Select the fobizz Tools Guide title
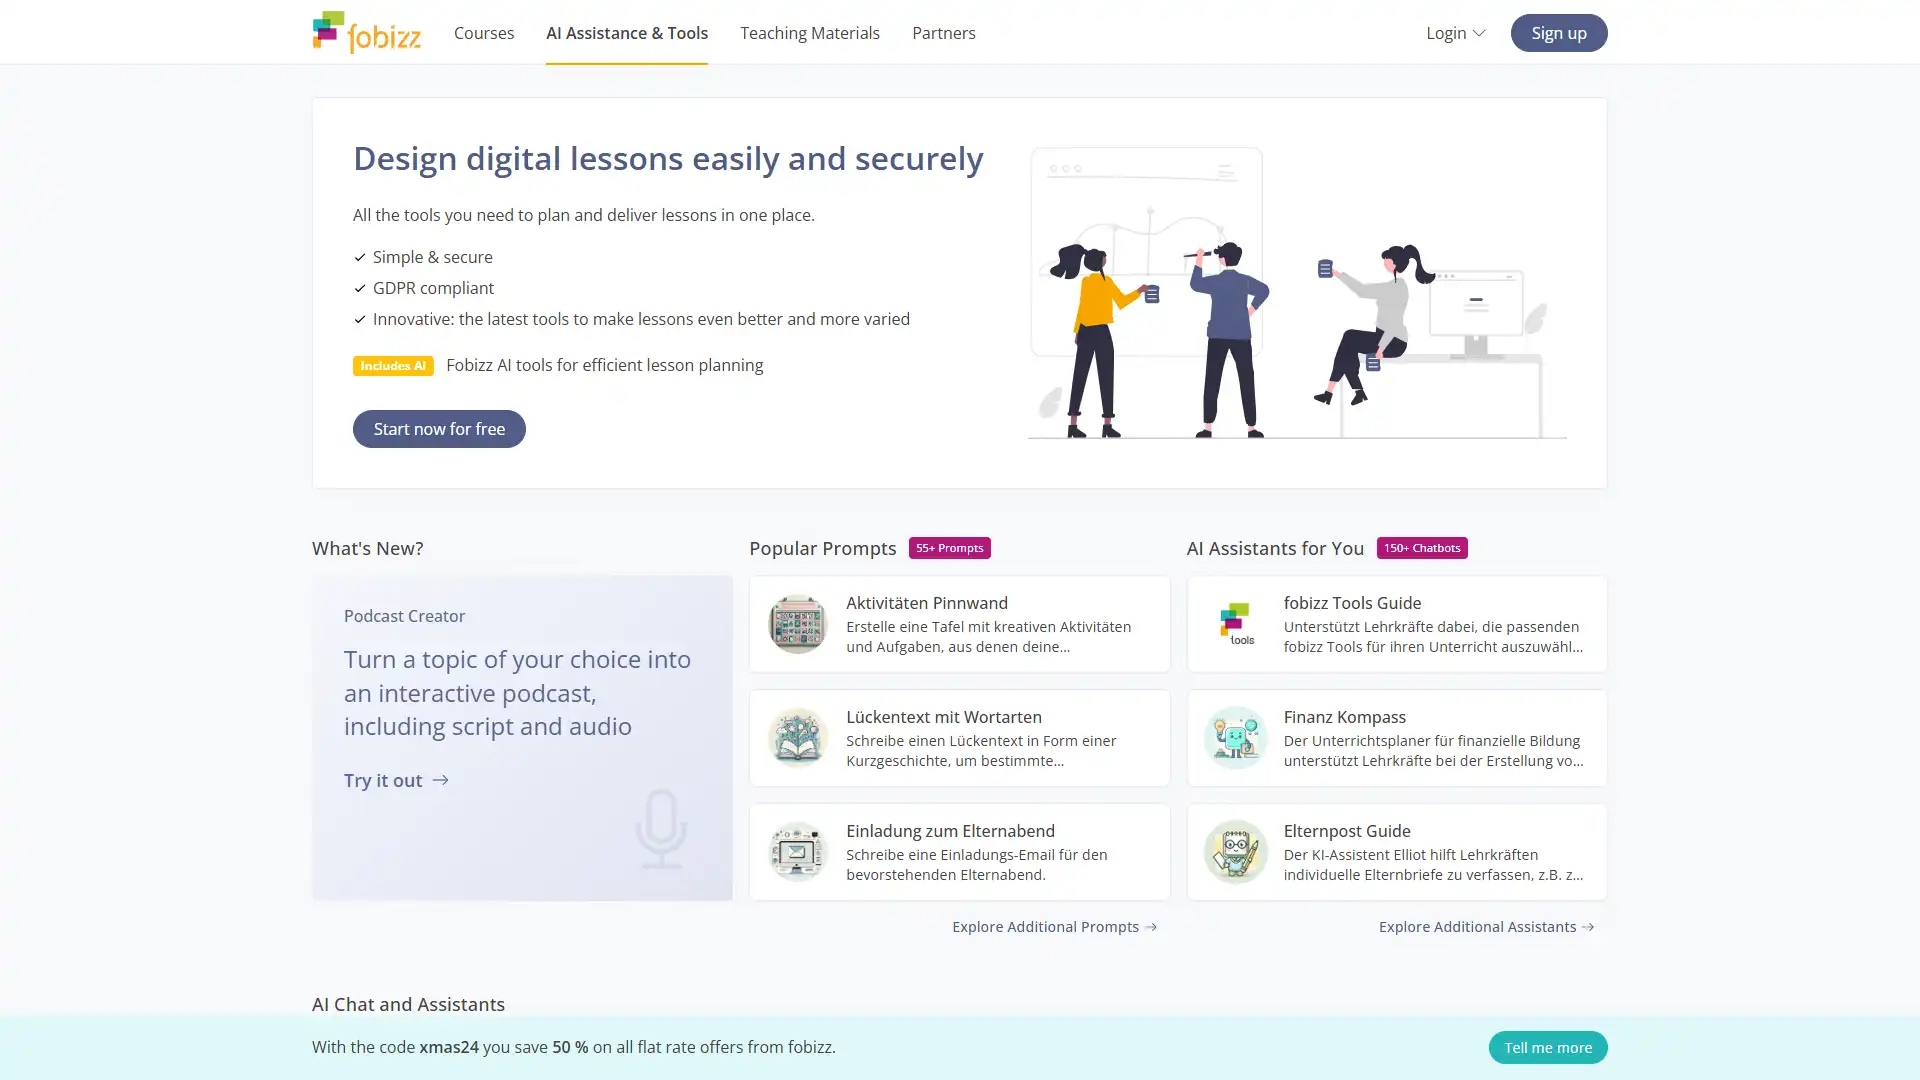This screenshot has width=1920, height=1080. pyautogui.click(x=1352, y=603)
